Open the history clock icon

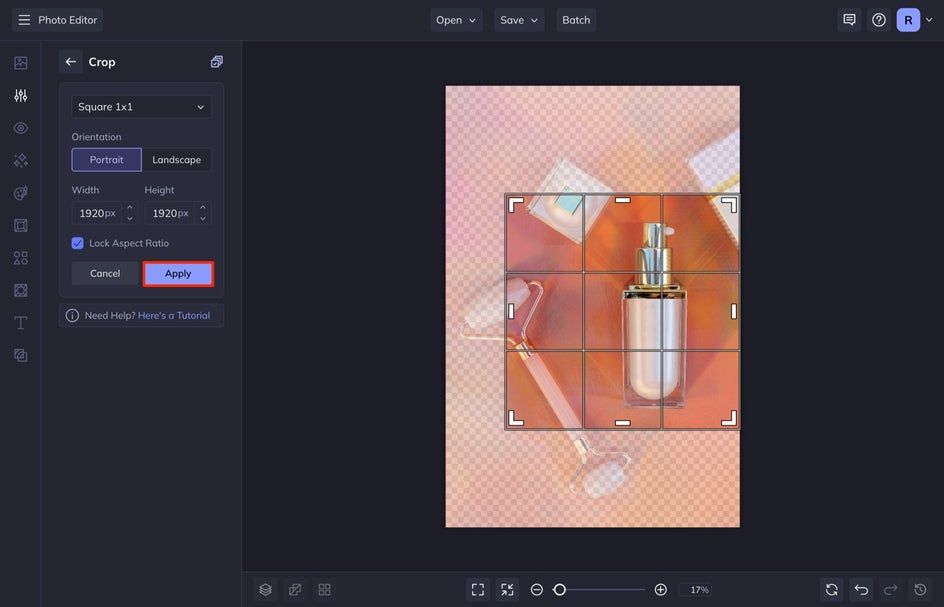920,590
